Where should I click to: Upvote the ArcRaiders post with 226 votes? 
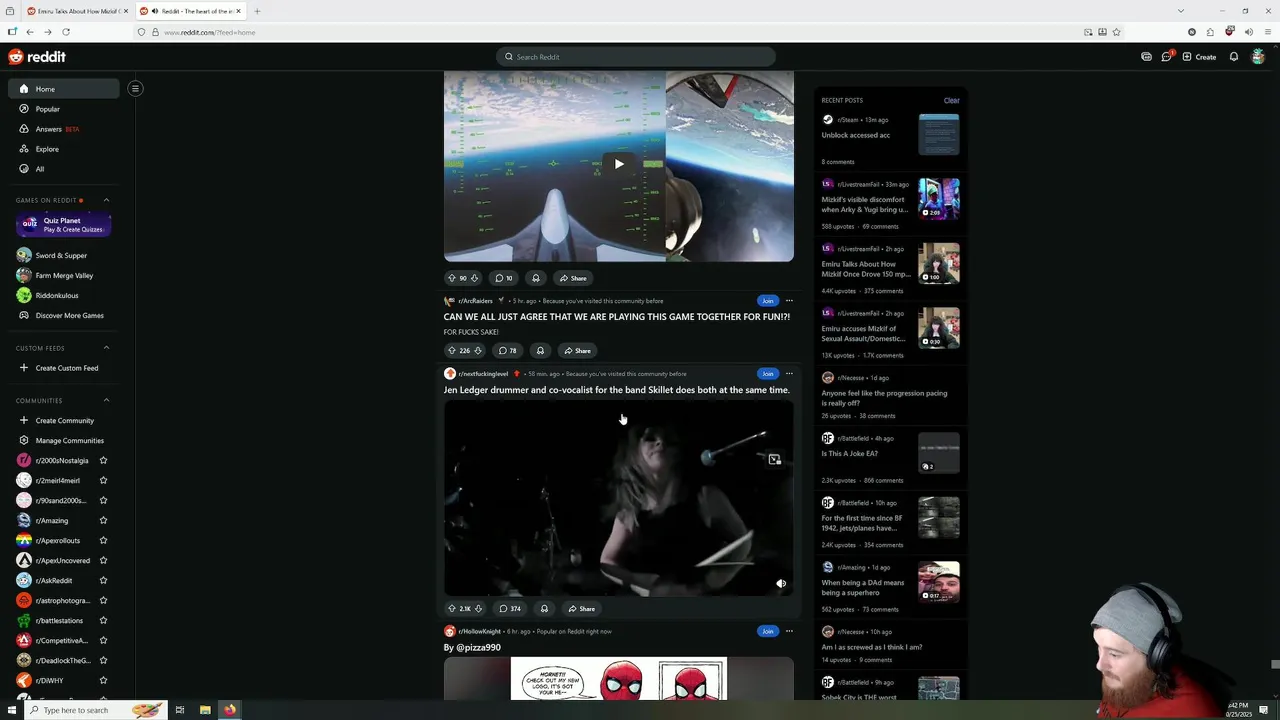pyautogui.click(x=451, y=350)
